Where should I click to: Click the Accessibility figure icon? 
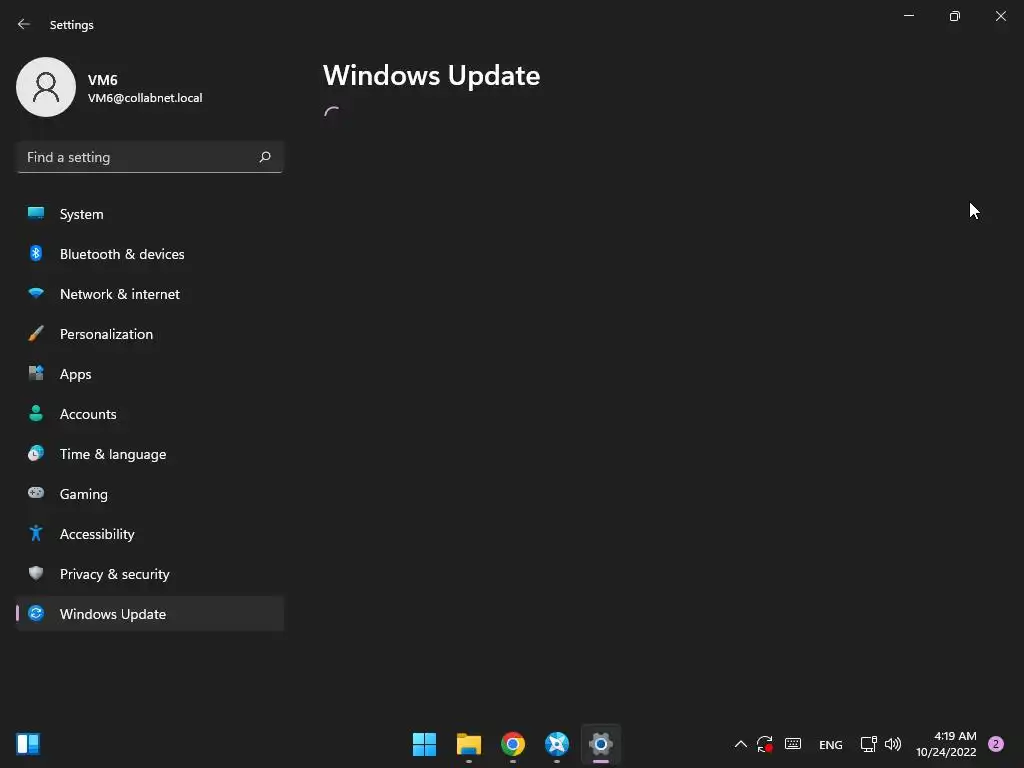36,534
